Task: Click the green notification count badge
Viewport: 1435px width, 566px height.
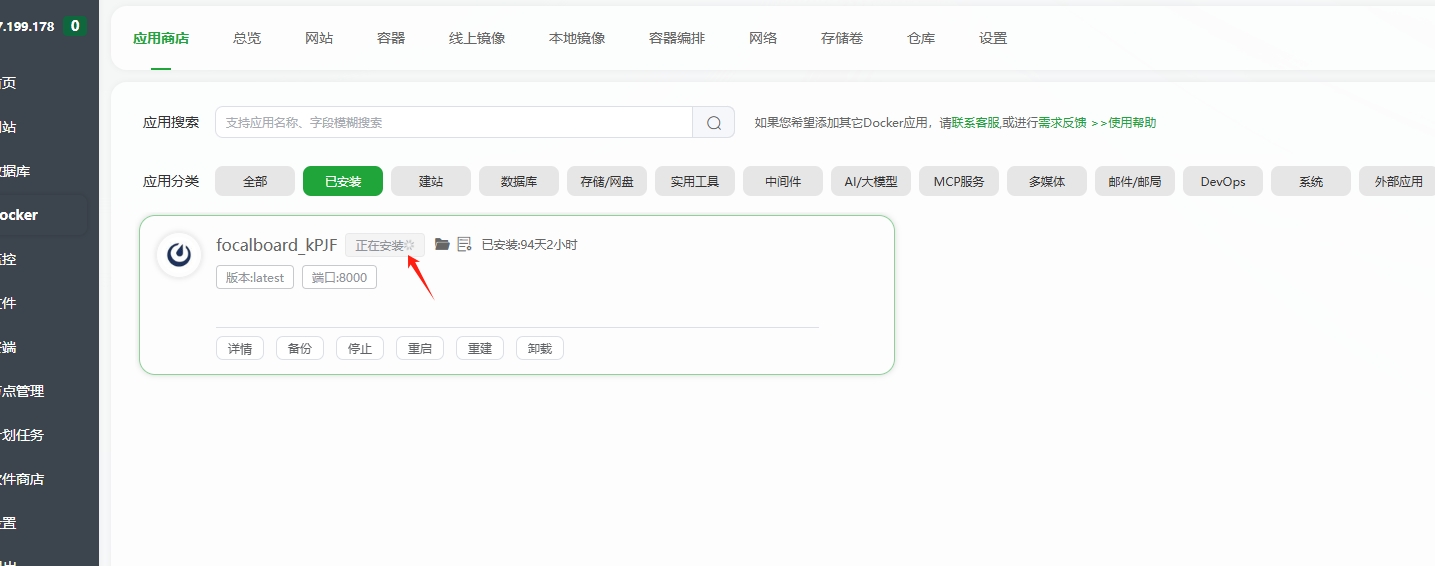Action: pos(74,26)
